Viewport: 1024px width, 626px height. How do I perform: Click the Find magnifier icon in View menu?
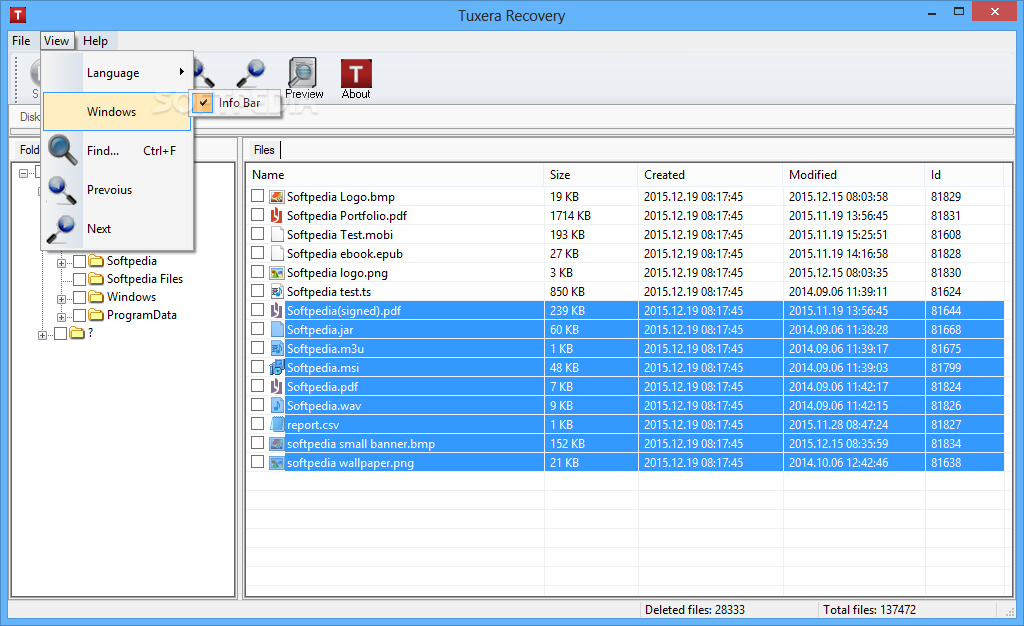point(63,150)
